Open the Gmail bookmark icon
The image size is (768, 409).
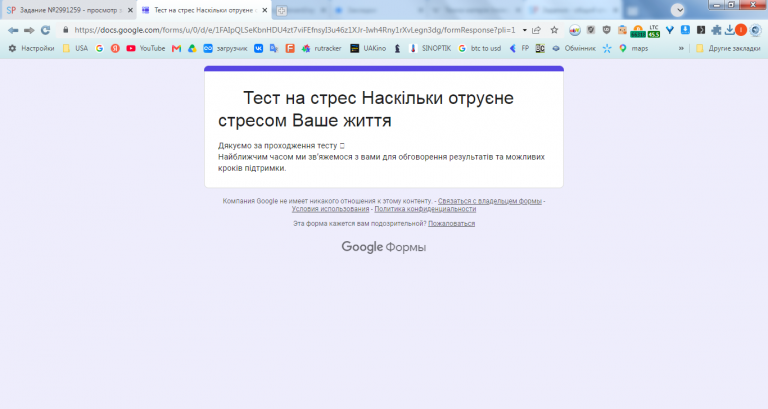pyautogui.click(x=176, y=48)
